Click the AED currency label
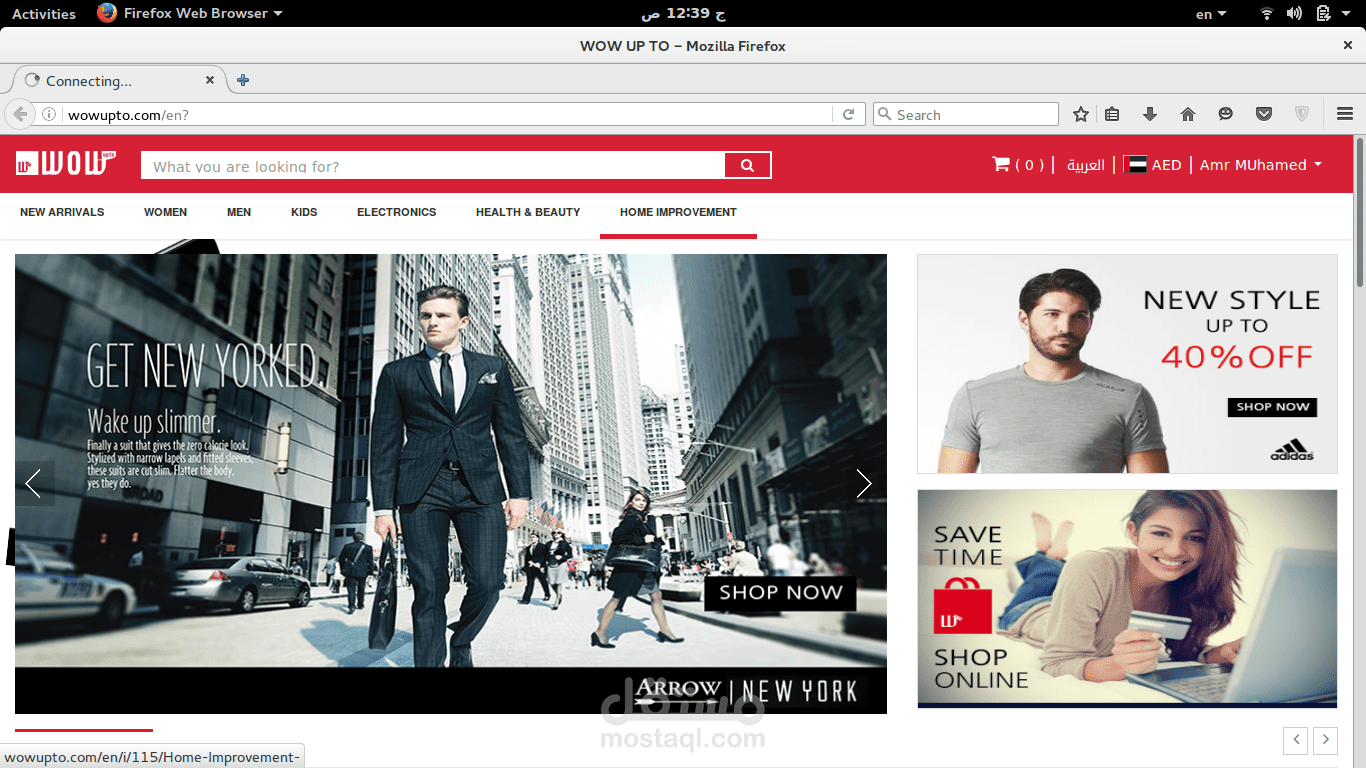This screenshot has height=768, width=1366. pos(1166,165)
